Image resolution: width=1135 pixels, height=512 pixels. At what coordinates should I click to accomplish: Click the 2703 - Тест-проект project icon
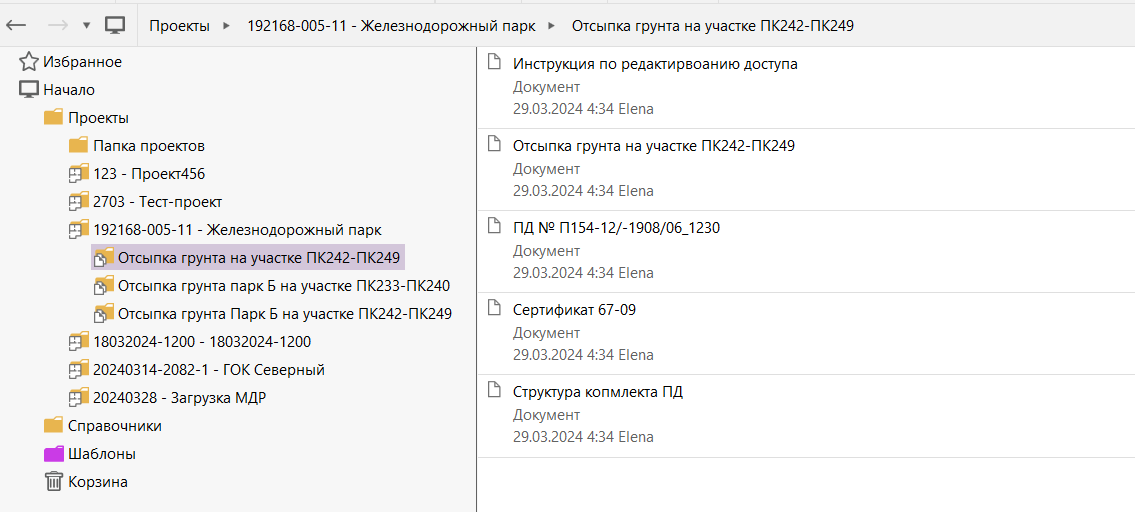coord(78,201)
